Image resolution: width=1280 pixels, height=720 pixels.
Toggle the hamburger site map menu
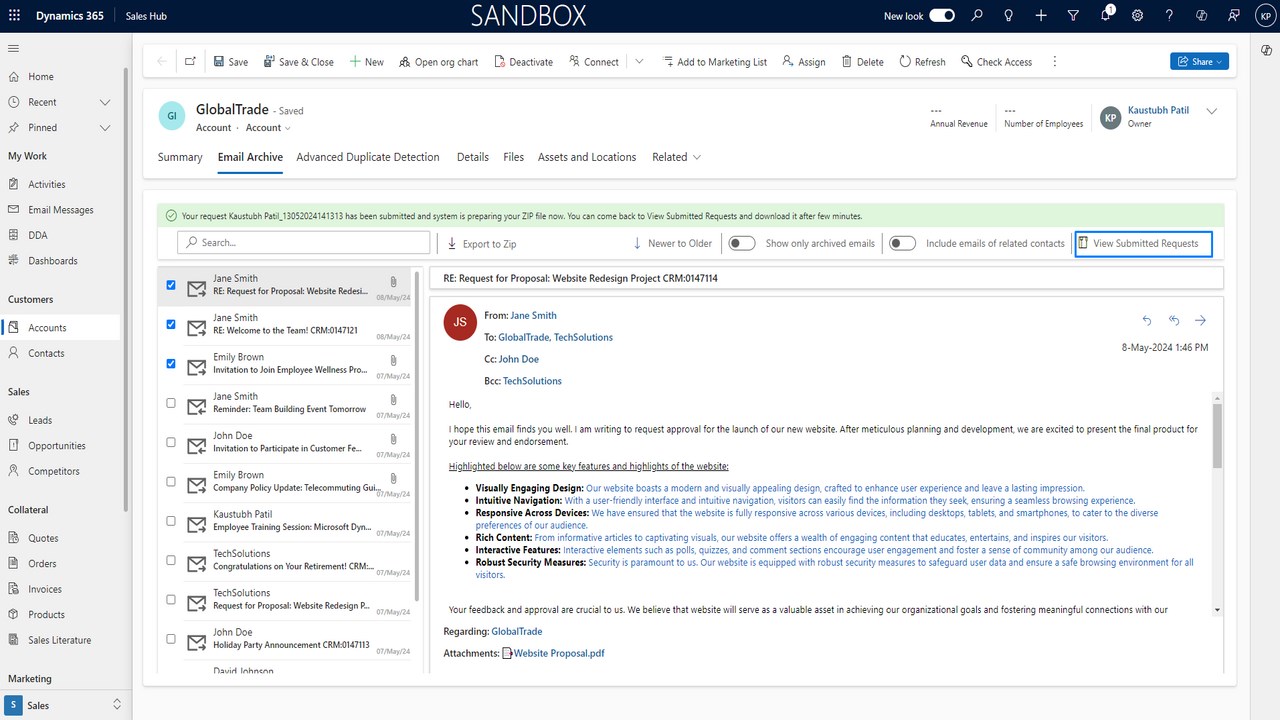14,48
